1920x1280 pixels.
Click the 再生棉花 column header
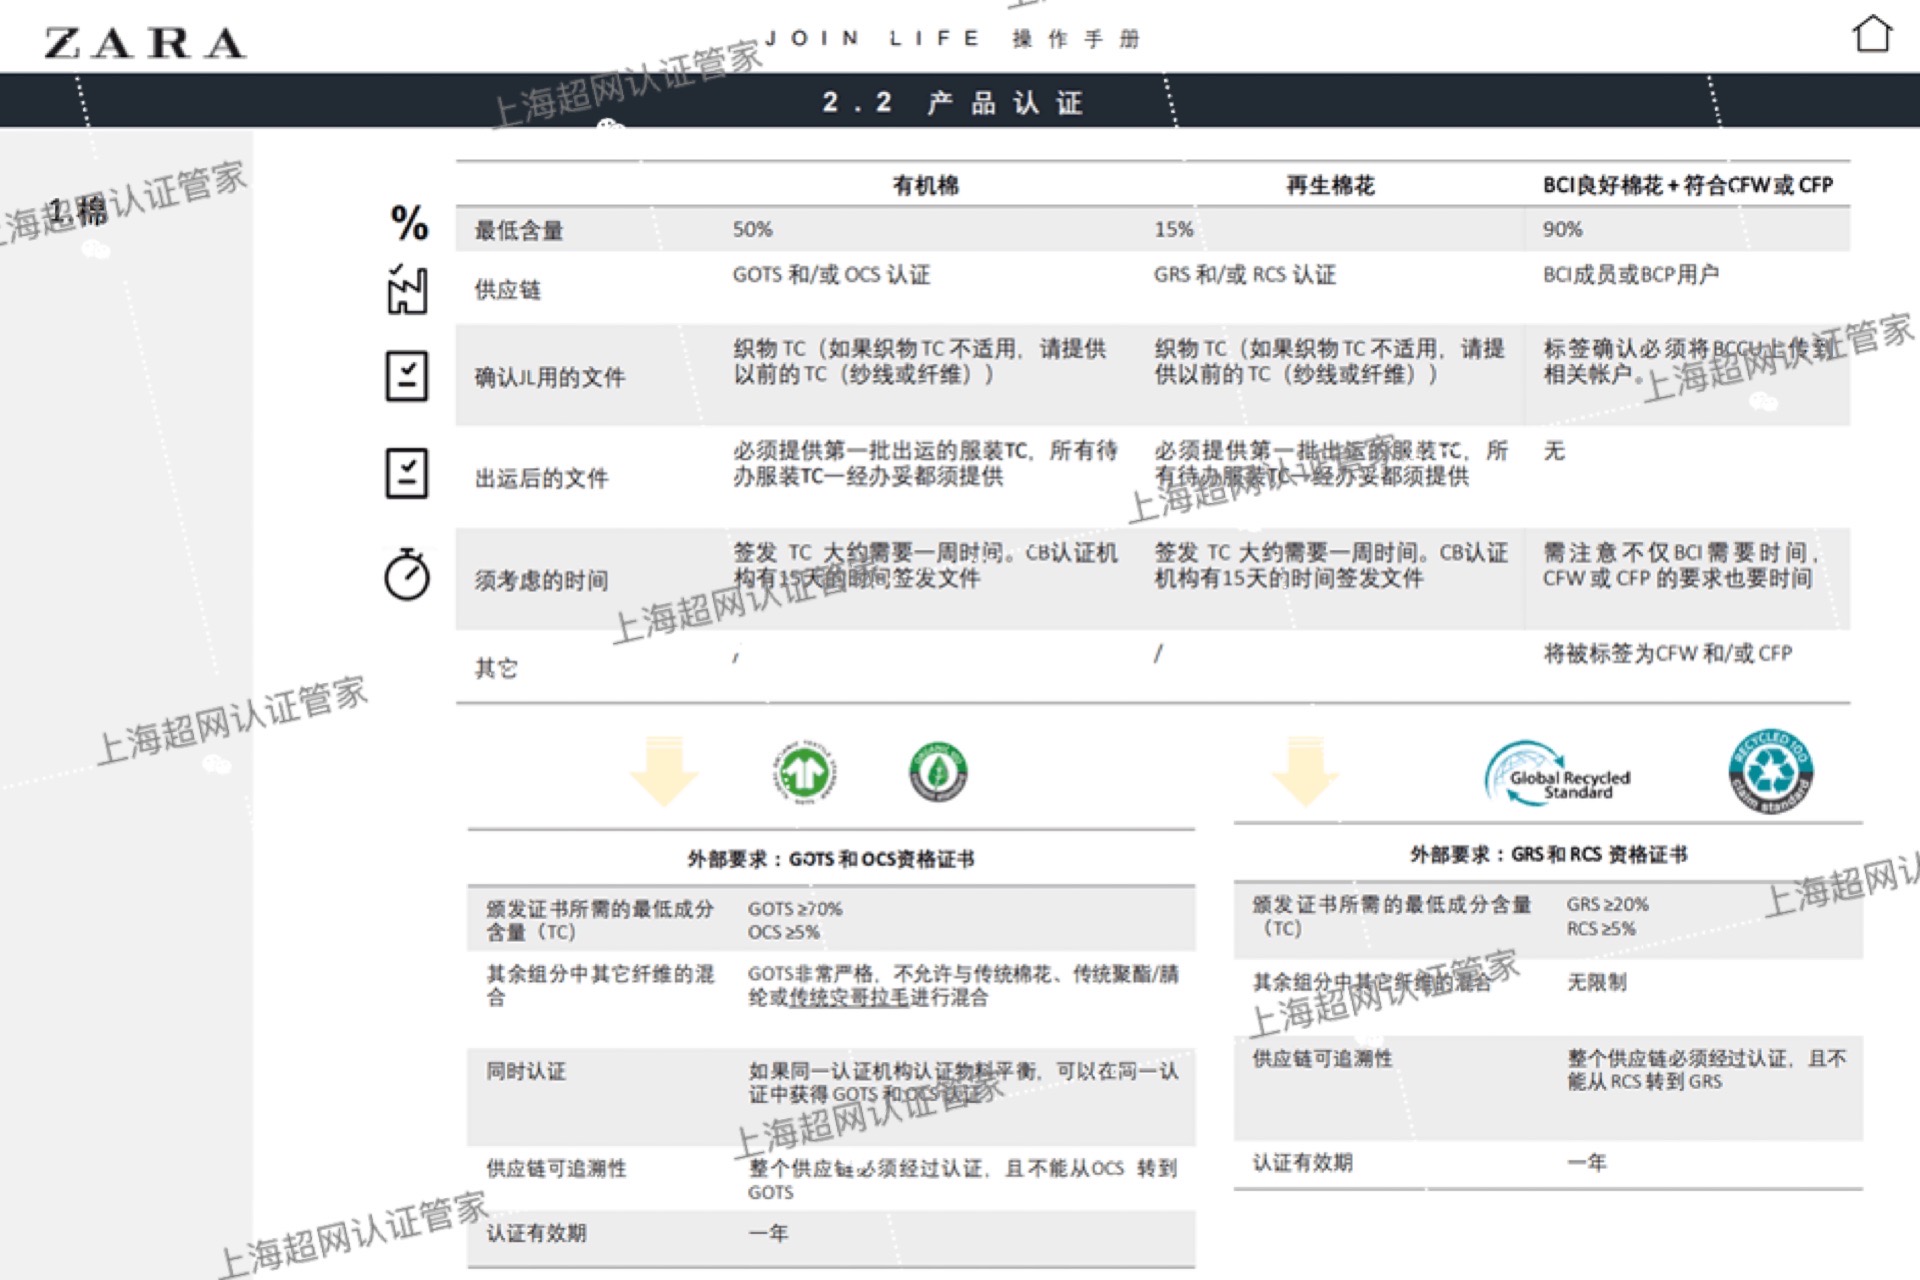click(x=1331, y=185)
